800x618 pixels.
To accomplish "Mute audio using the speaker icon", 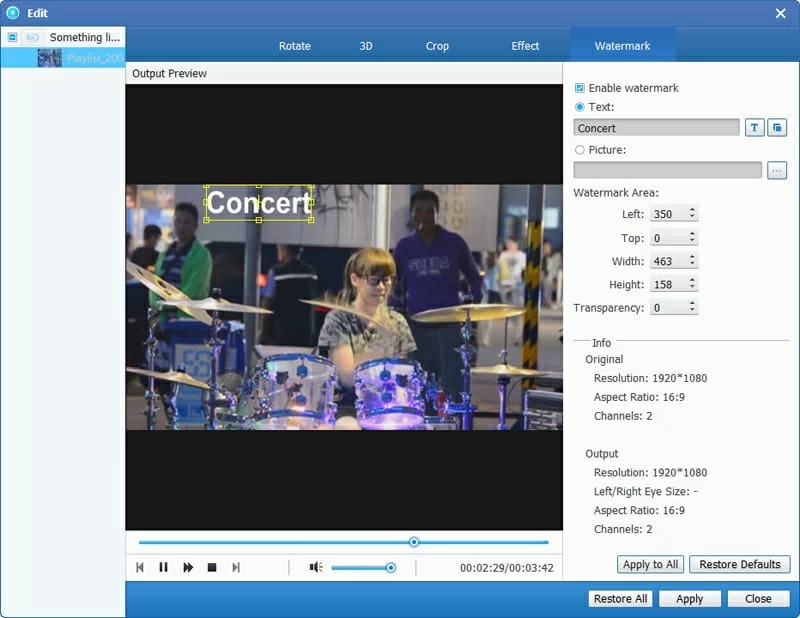I will 316,567.
